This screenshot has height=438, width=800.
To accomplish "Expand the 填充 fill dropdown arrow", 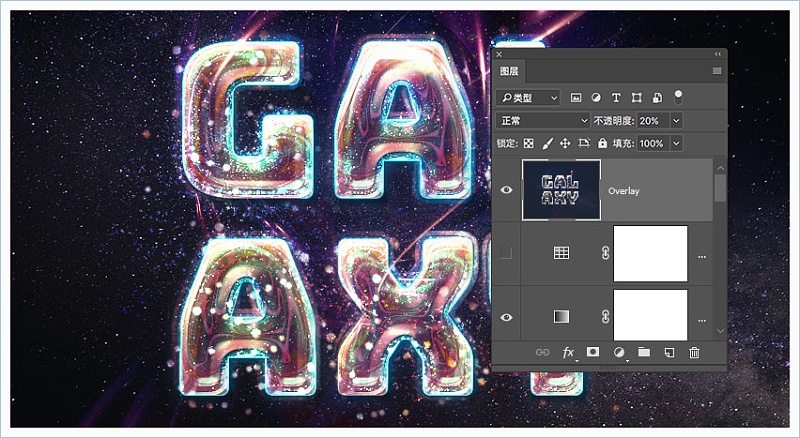I will (x=676, y=143).
